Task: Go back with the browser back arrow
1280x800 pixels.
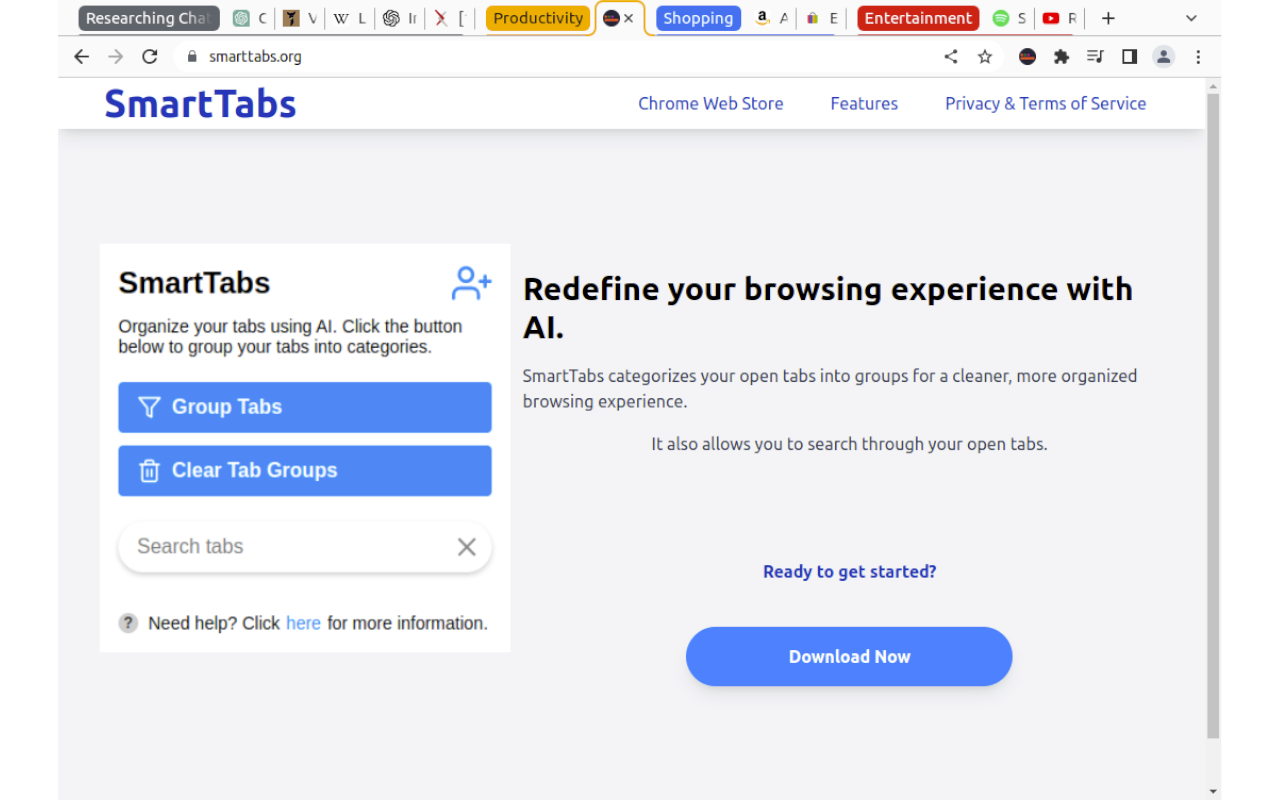Action: [x=82, y=57]
